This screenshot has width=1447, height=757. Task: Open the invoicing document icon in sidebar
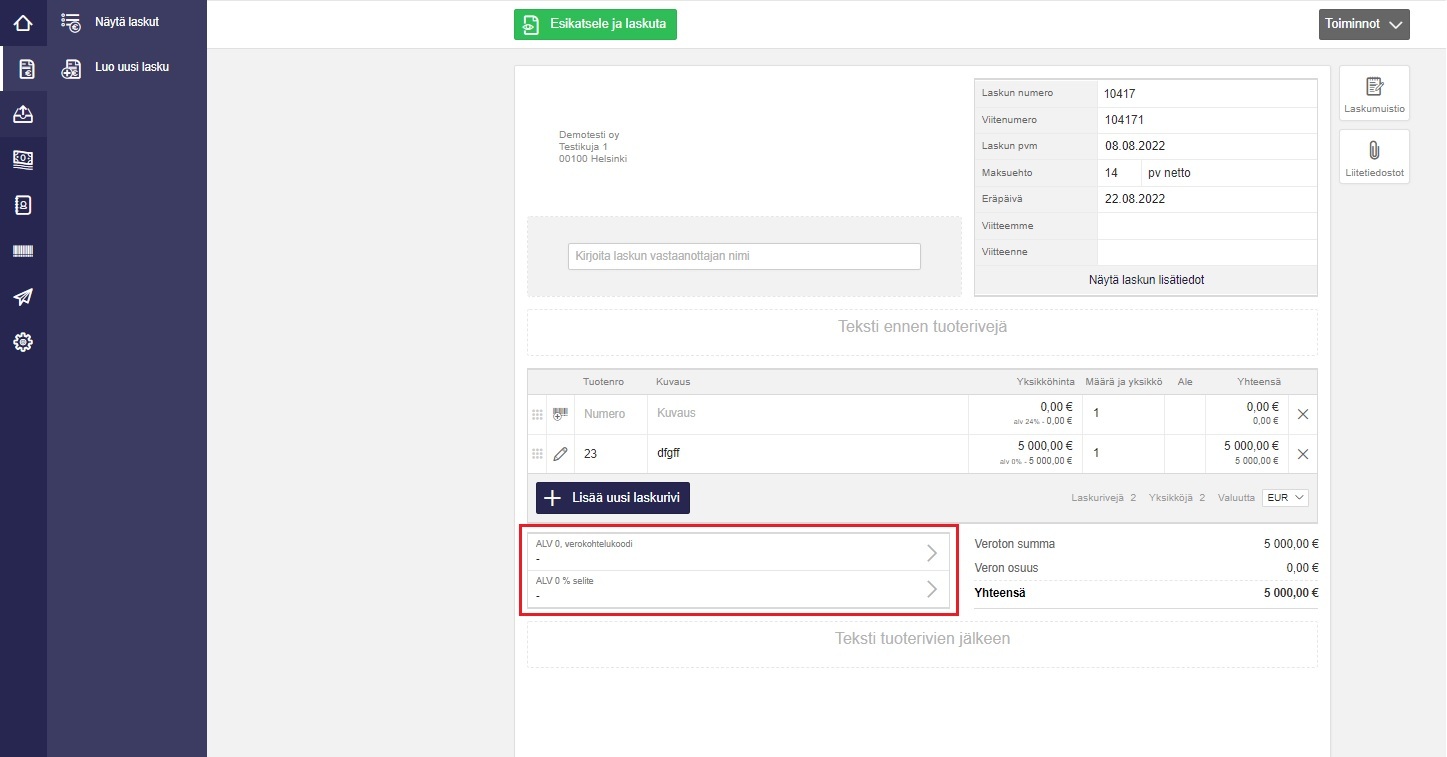pos(25,69)
